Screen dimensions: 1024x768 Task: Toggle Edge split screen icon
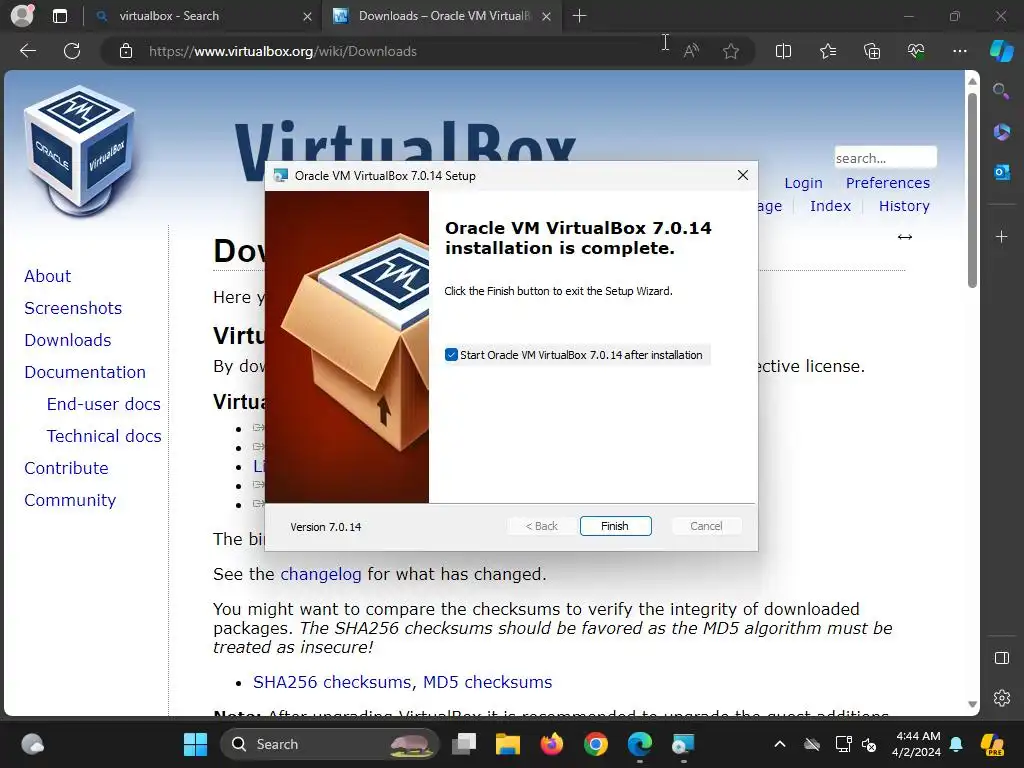pos(783,51)
